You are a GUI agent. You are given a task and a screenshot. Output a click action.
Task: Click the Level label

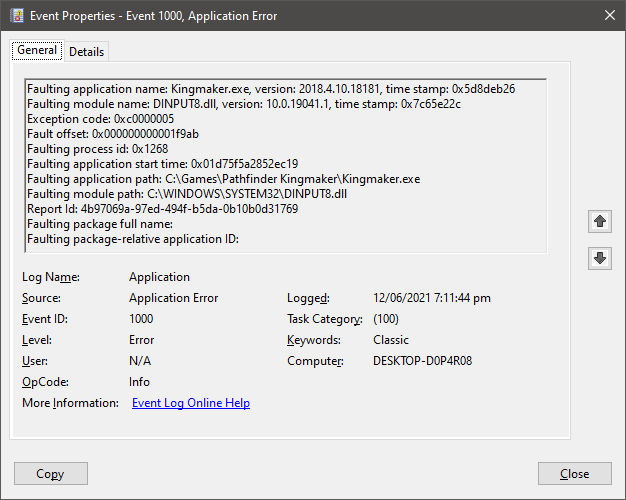pos(37,340)
